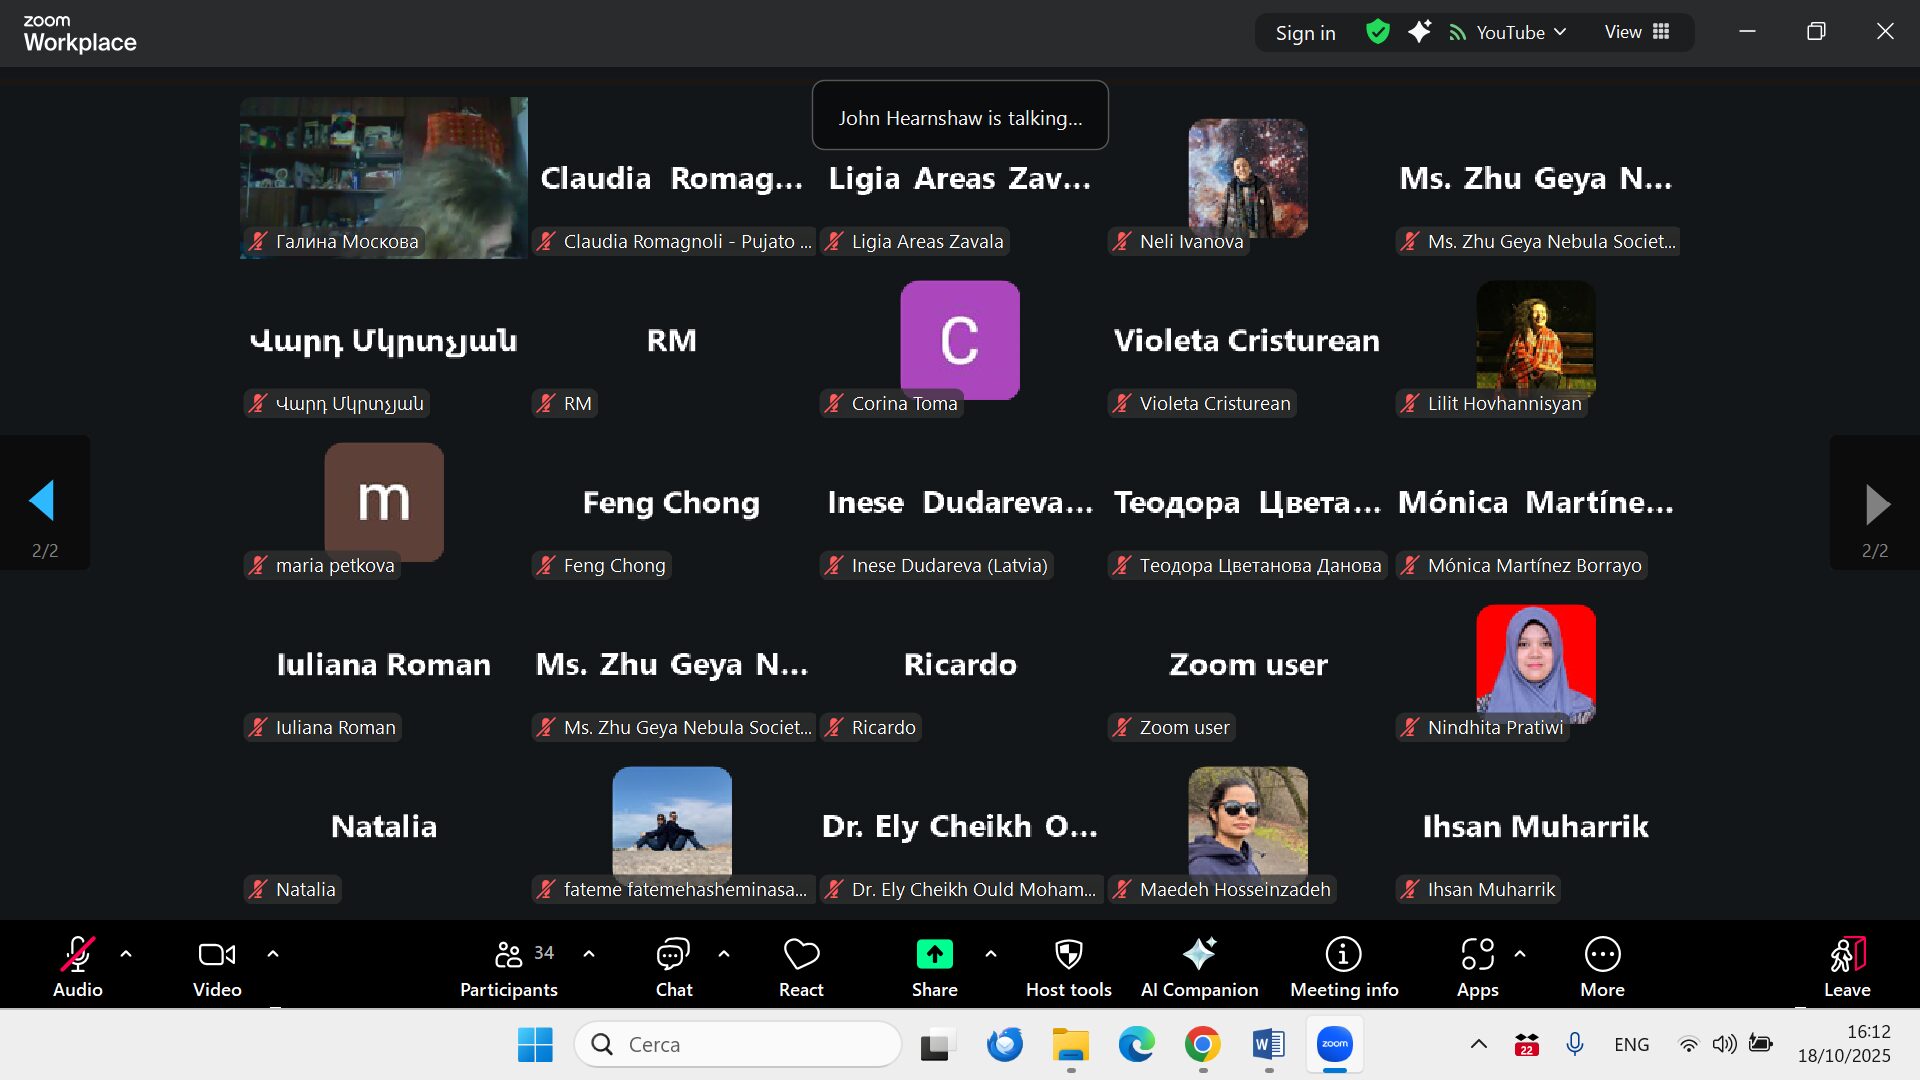Click the green encryption shield icon

click(1378, 32)
